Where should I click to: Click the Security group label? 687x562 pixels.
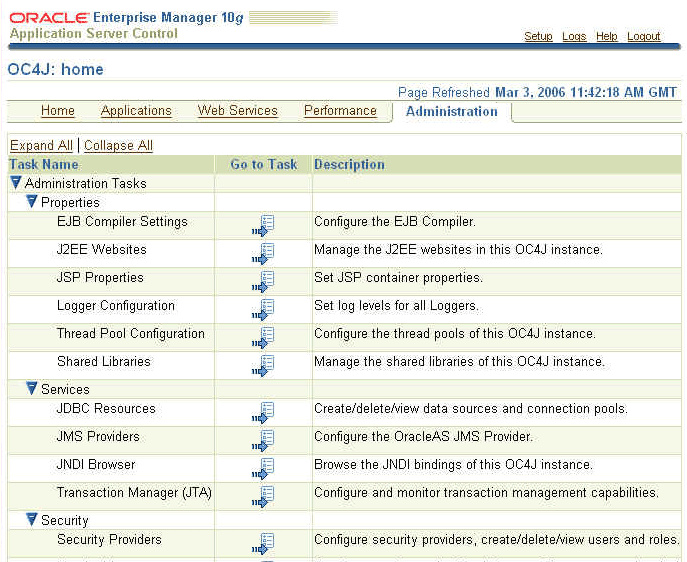pos(65,520)
